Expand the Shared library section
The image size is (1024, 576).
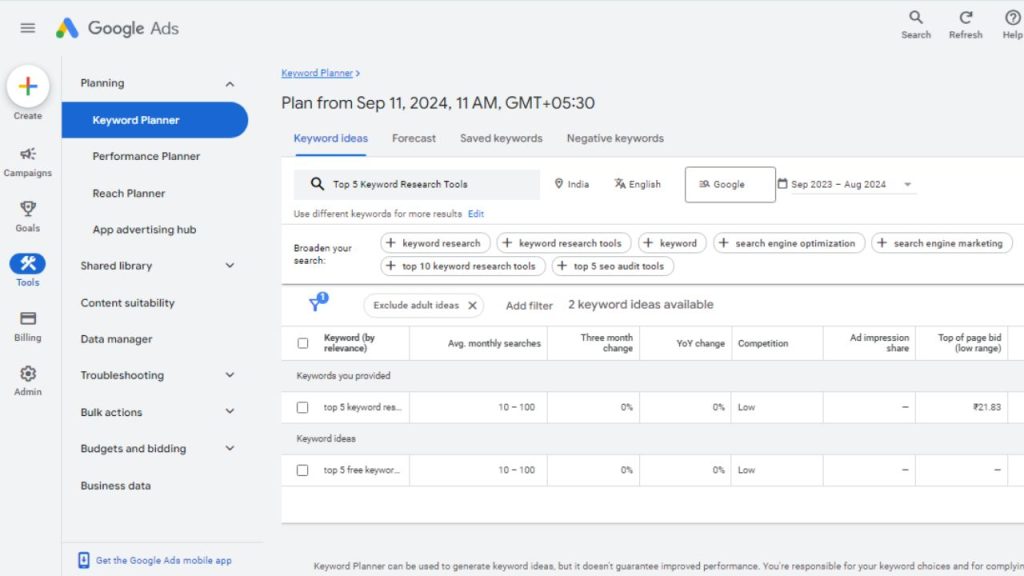pos(230,266)
